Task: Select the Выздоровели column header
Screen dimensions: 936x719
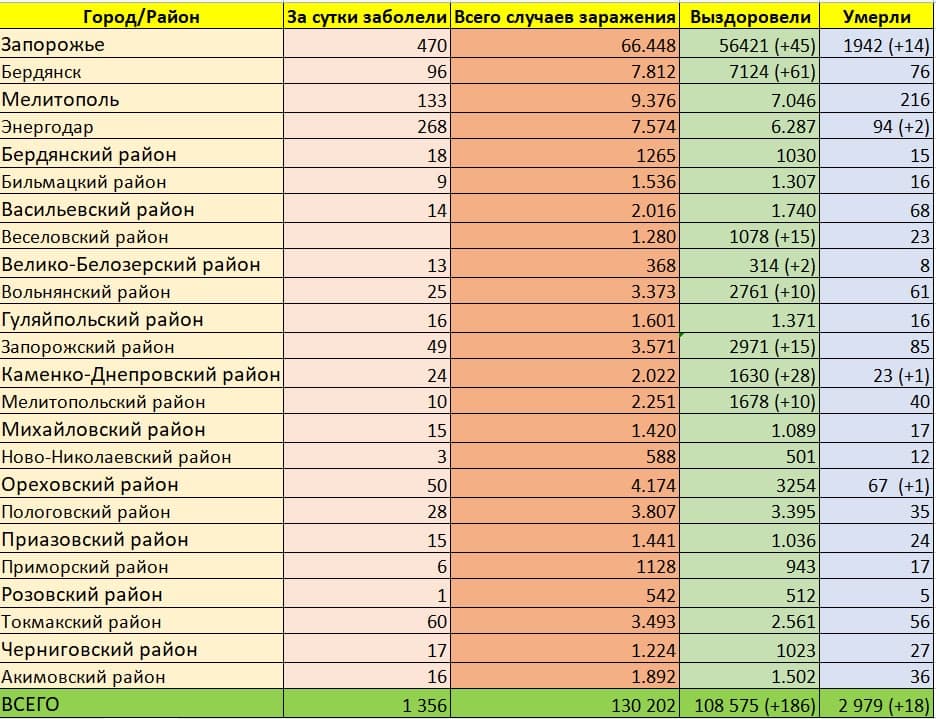Action: [x=749, y=17]
